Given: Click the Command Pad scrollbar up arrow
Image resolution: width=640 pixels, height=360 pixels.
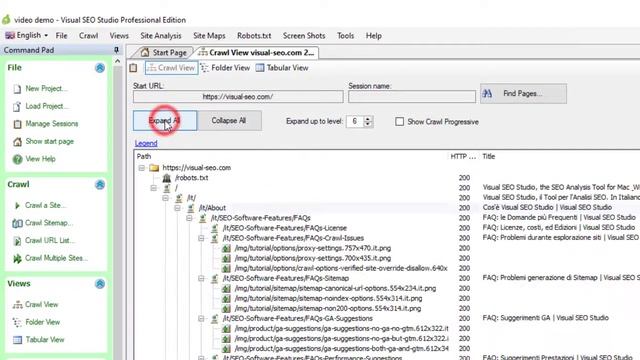Looking at the screenshot, I should [118, 61].
